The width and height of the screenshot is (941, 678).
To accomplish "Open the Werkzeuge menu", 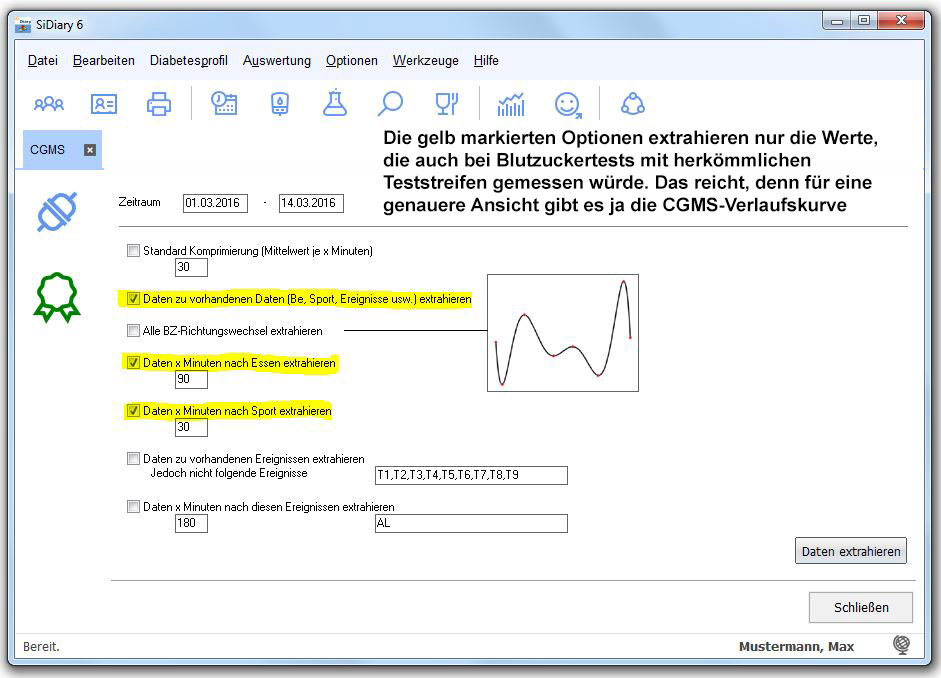I will [425, 61].
